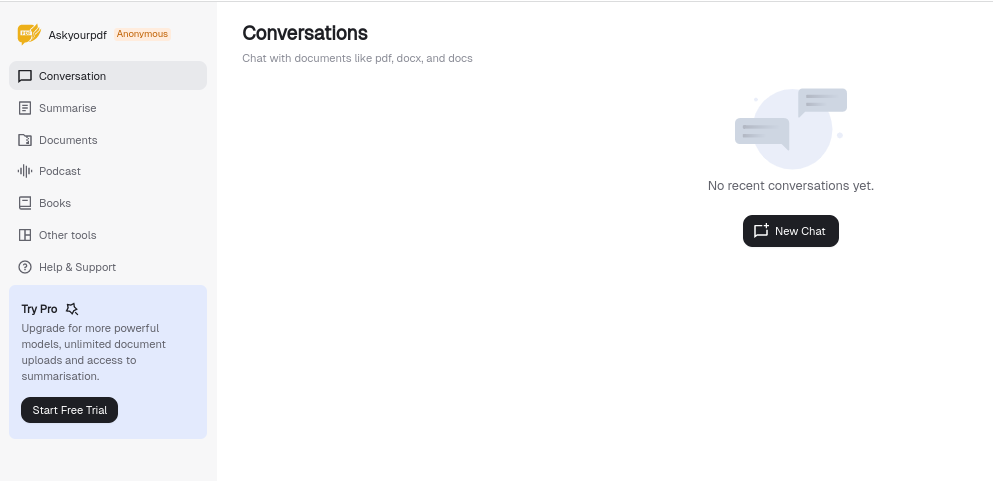Screen dimensions: 993x481
Task: Open Other tools from sidebar
Action: (108, 235)
